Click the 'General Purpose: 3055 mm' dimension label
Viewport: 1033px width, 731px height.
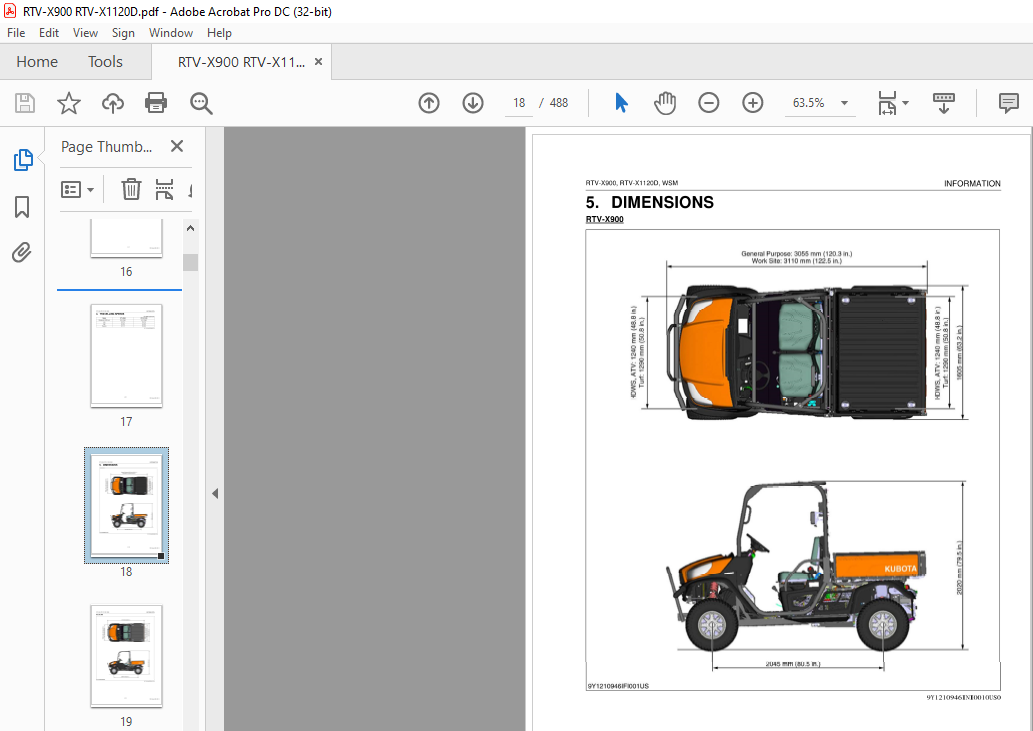click(796, 254)
